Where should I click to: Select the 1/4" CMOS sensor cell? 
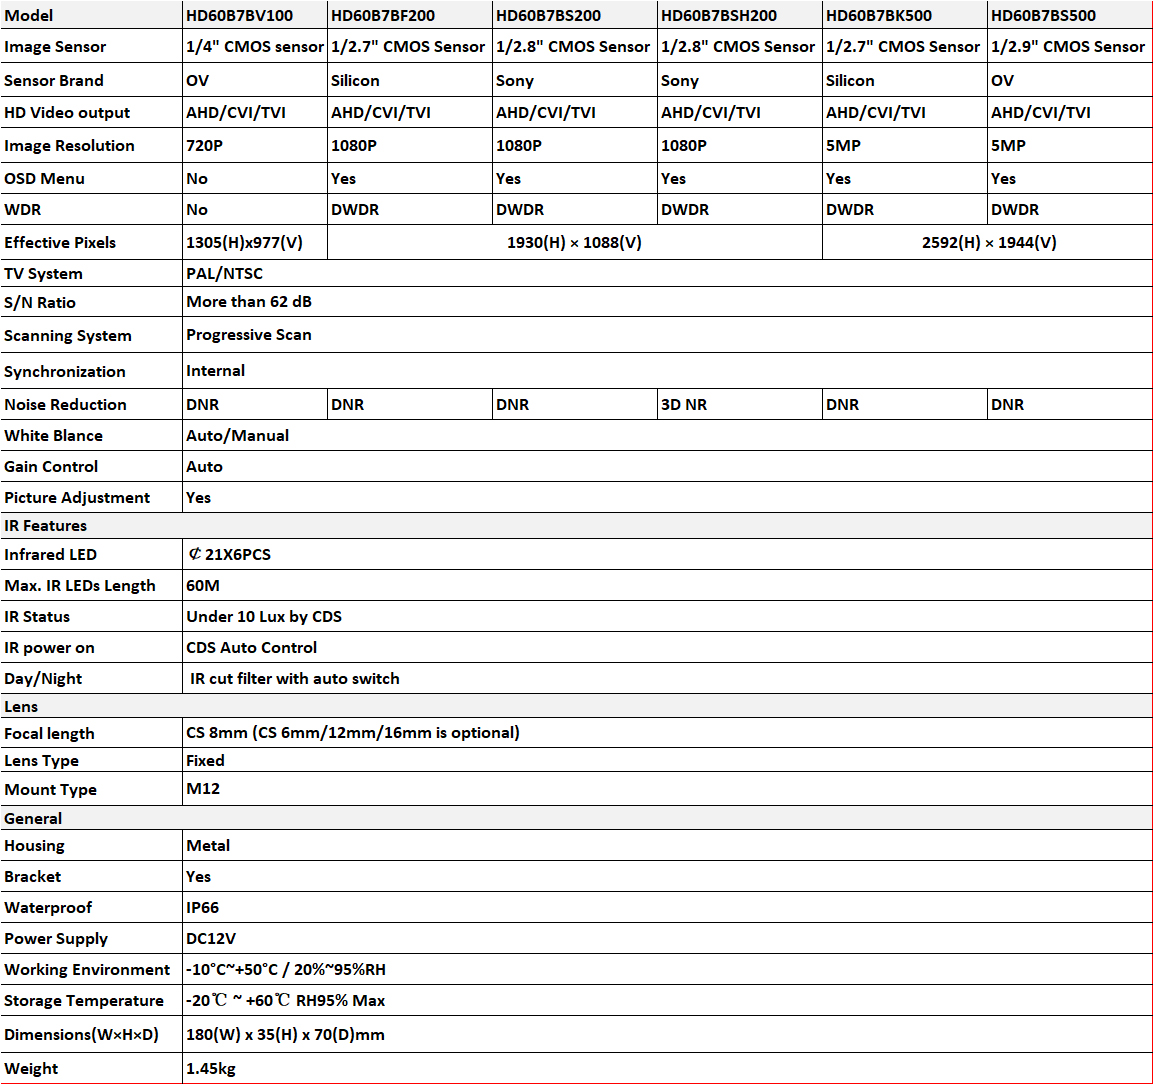point(254,46)
